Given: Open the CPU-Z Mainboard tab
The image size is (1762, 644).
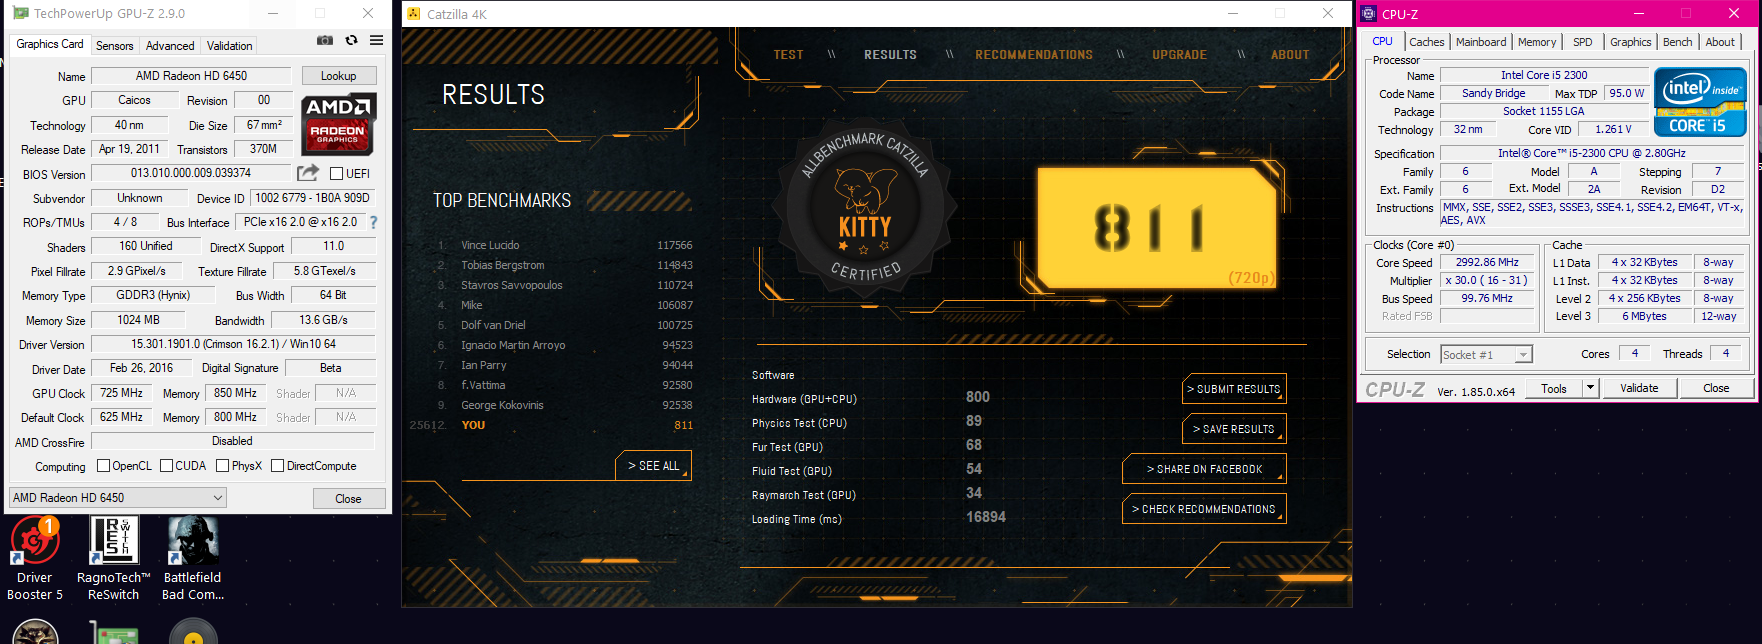Looking at the screenshot, I should click(1480, 42).
